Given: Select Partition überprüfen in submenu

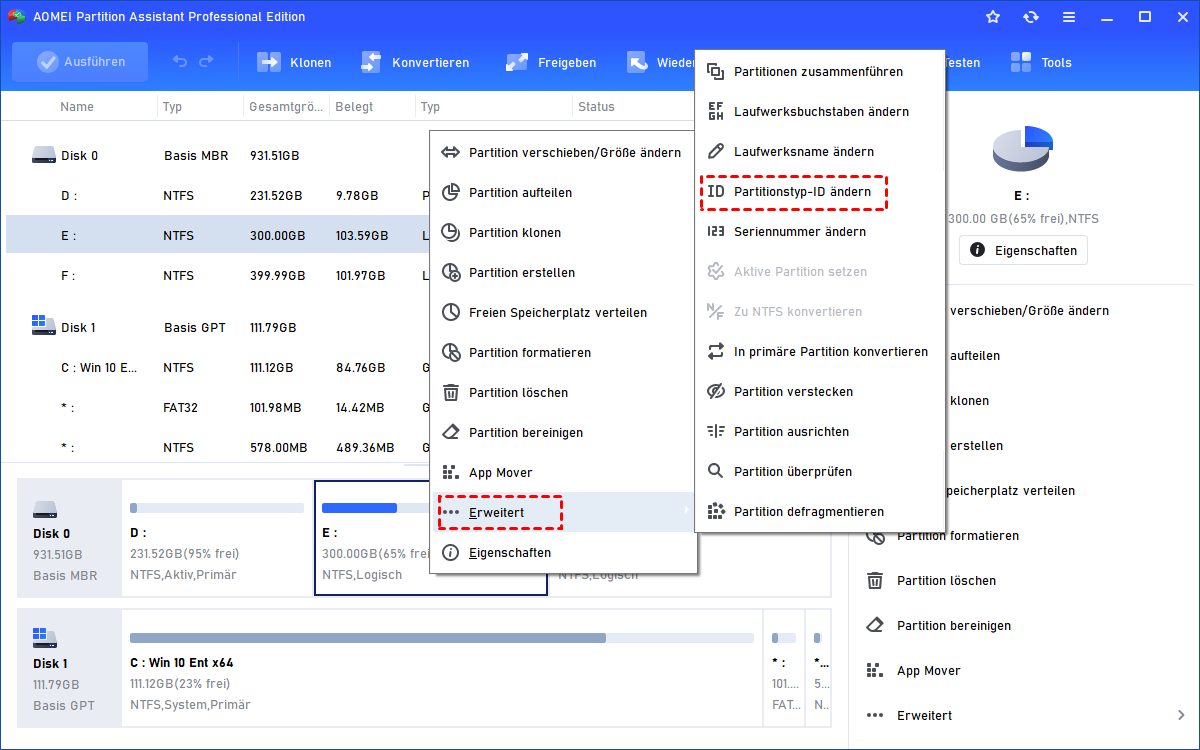Looking at the screenshot, I should coord(820,471).
